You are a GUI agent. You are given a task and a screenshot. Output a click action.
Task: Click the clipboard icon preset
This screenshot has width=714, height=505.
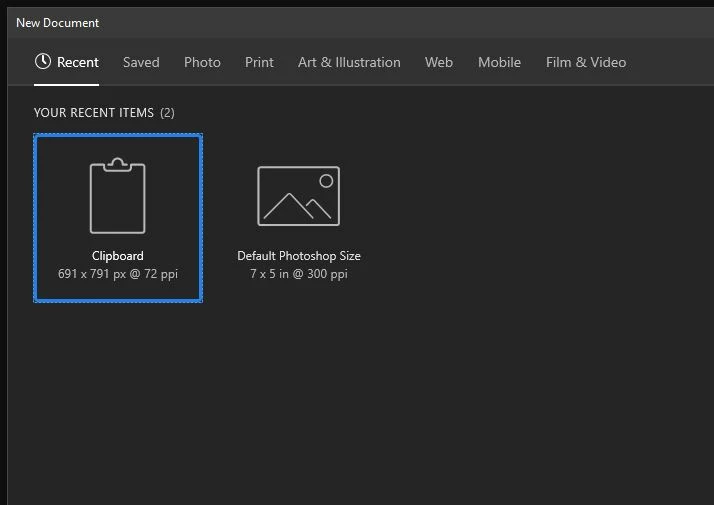[117, 196]
